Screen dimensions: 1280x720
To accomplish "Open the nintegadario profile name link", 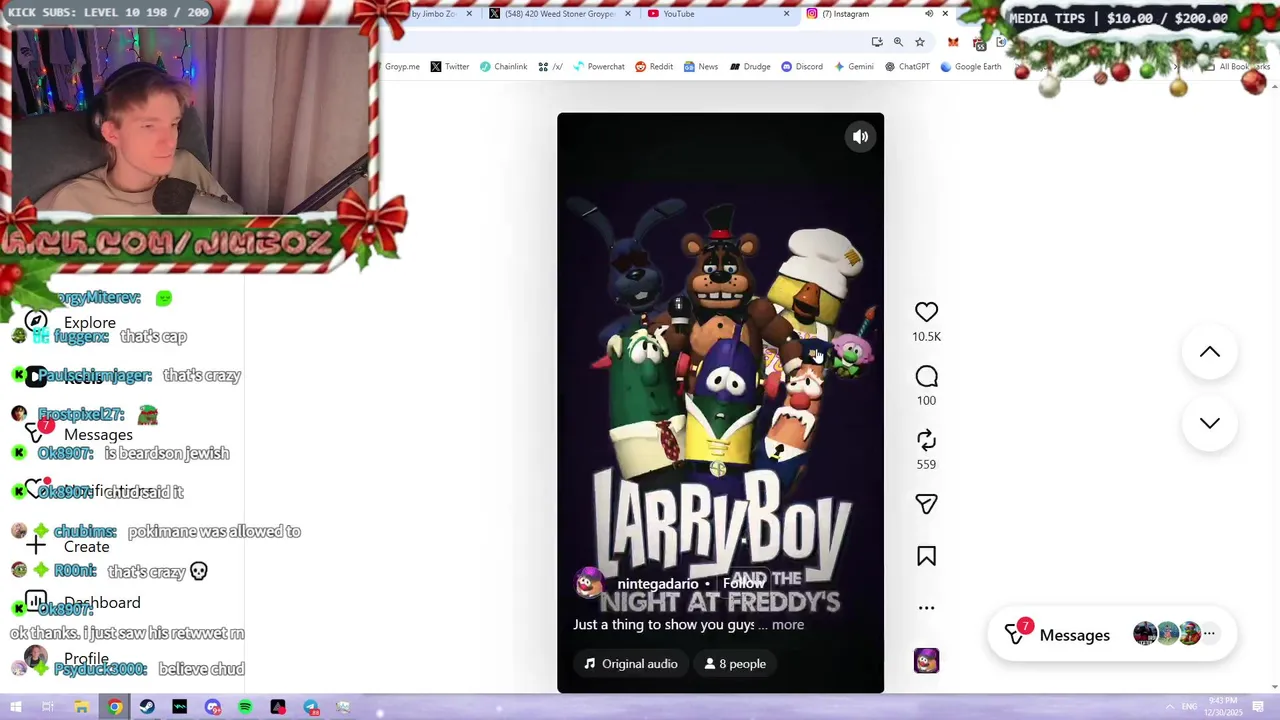I will tap(657, 584).
